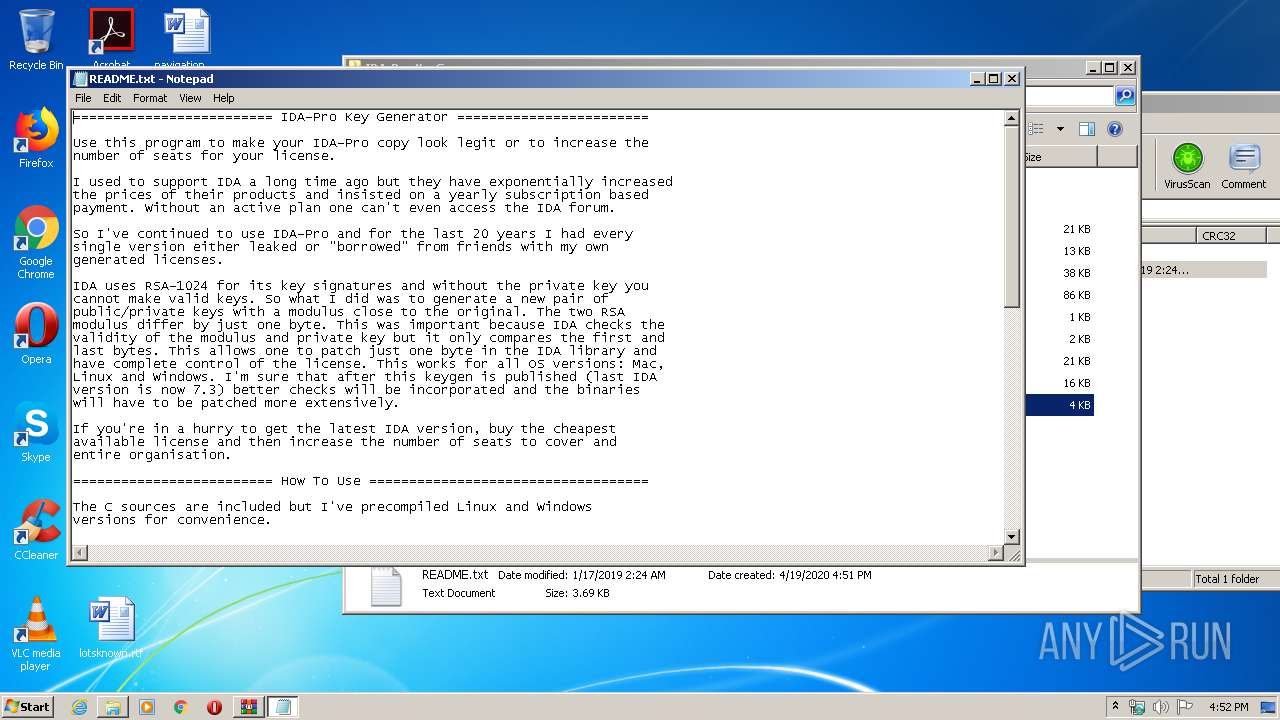Click the Date created value in details pane
This screenshot has height=720, width=1280.
click(x=824, y=575)
